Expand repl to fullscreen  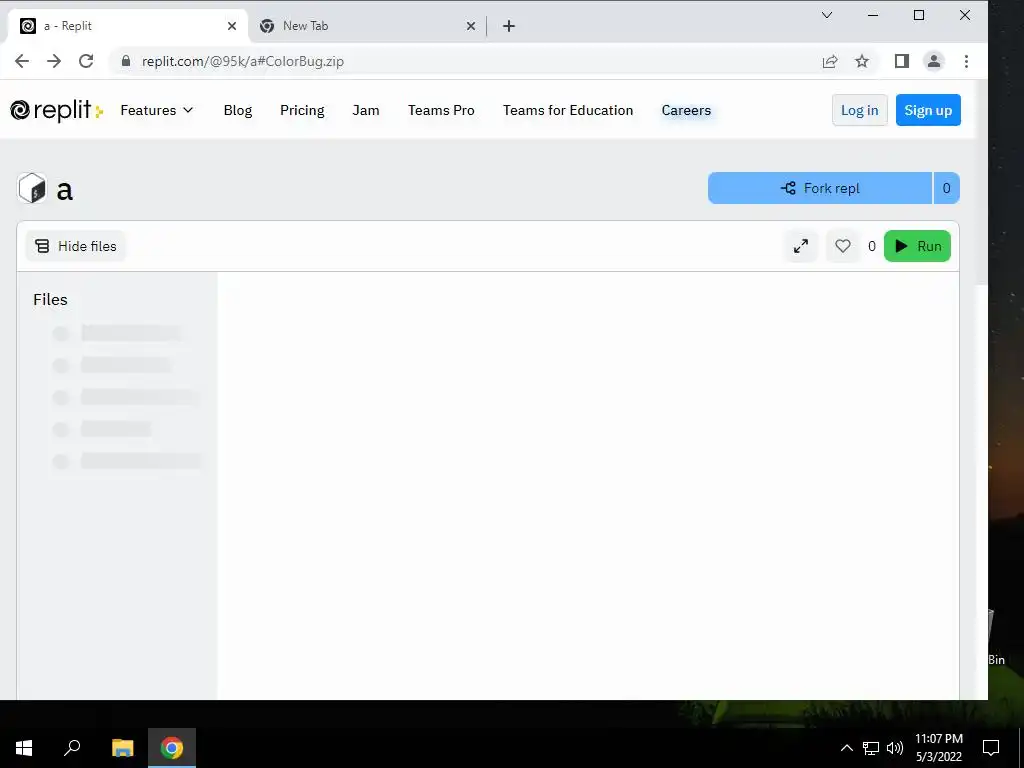[801, 246]
